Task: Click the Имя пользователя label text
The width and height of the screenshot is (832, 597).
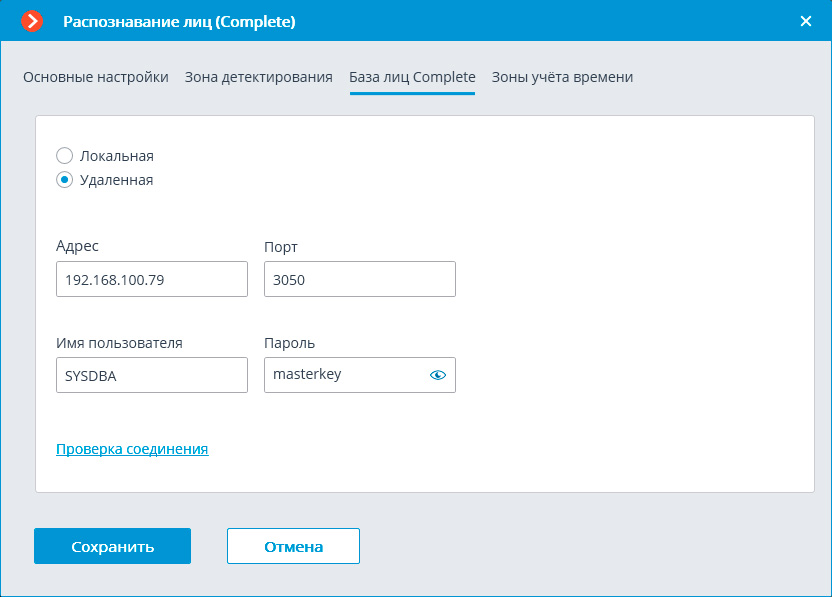Action: [119, 343]
